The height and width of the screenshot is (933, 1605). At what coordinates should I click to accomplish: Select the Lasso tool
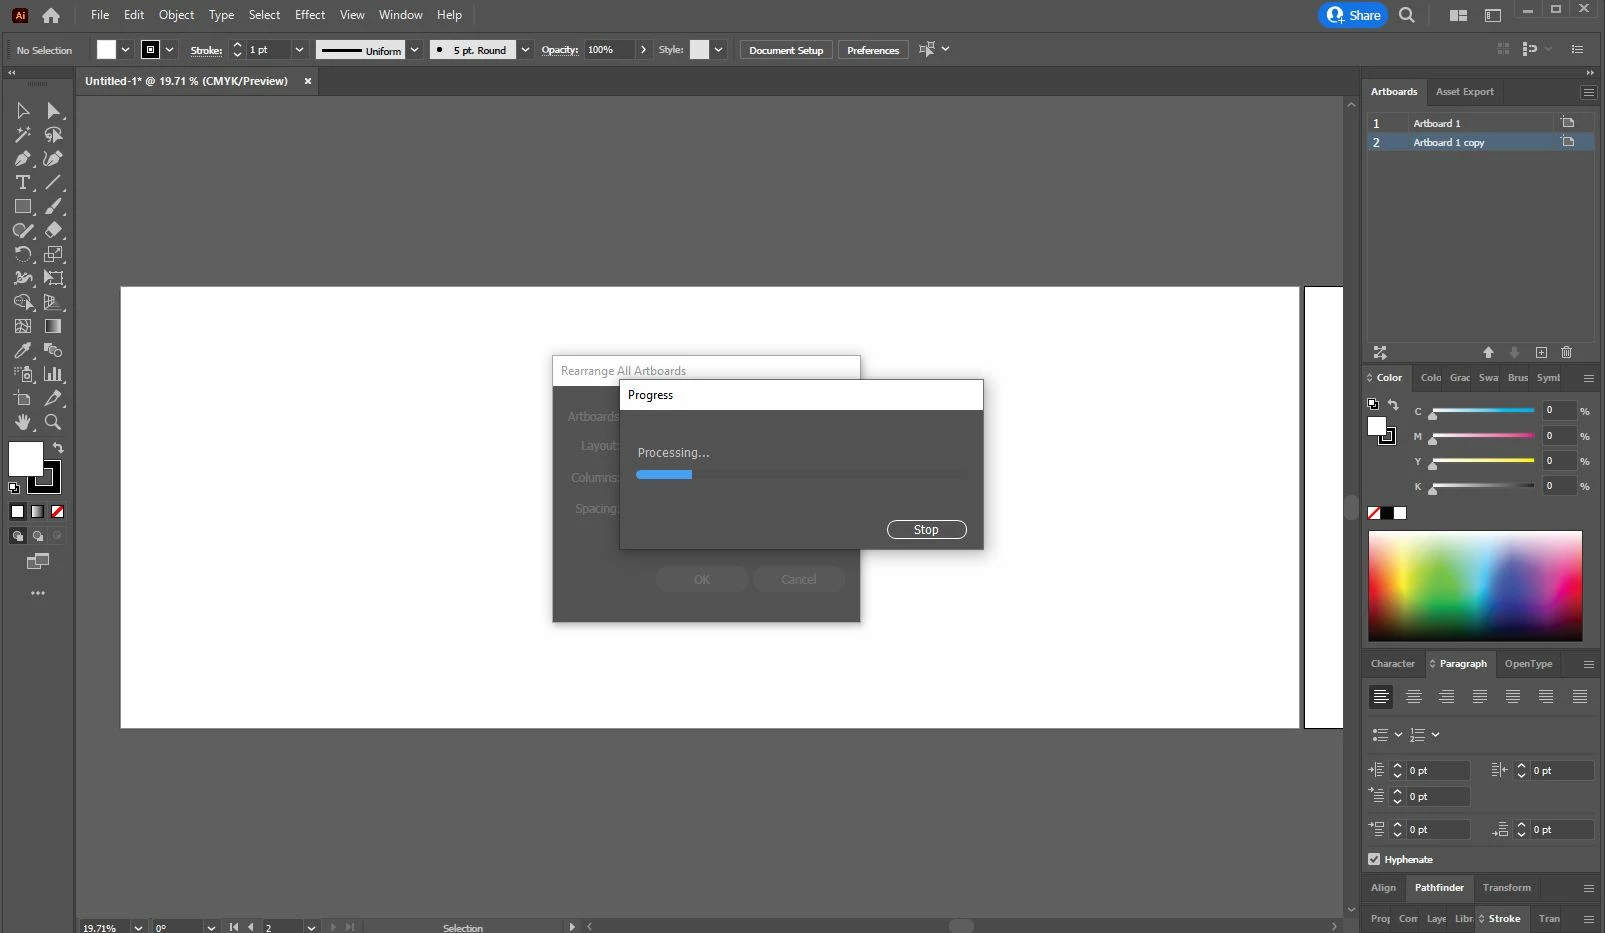pyautogui.click(x=54, y=135)
